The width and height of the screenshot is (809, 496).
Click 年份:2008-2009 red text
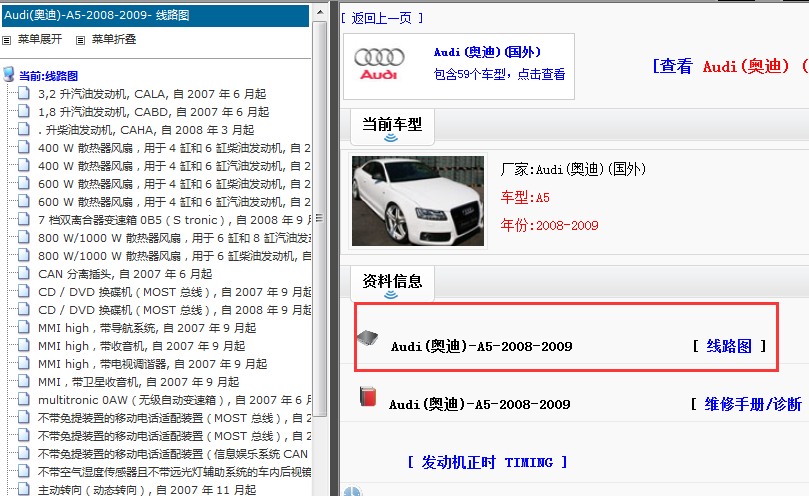click(549, 226)
